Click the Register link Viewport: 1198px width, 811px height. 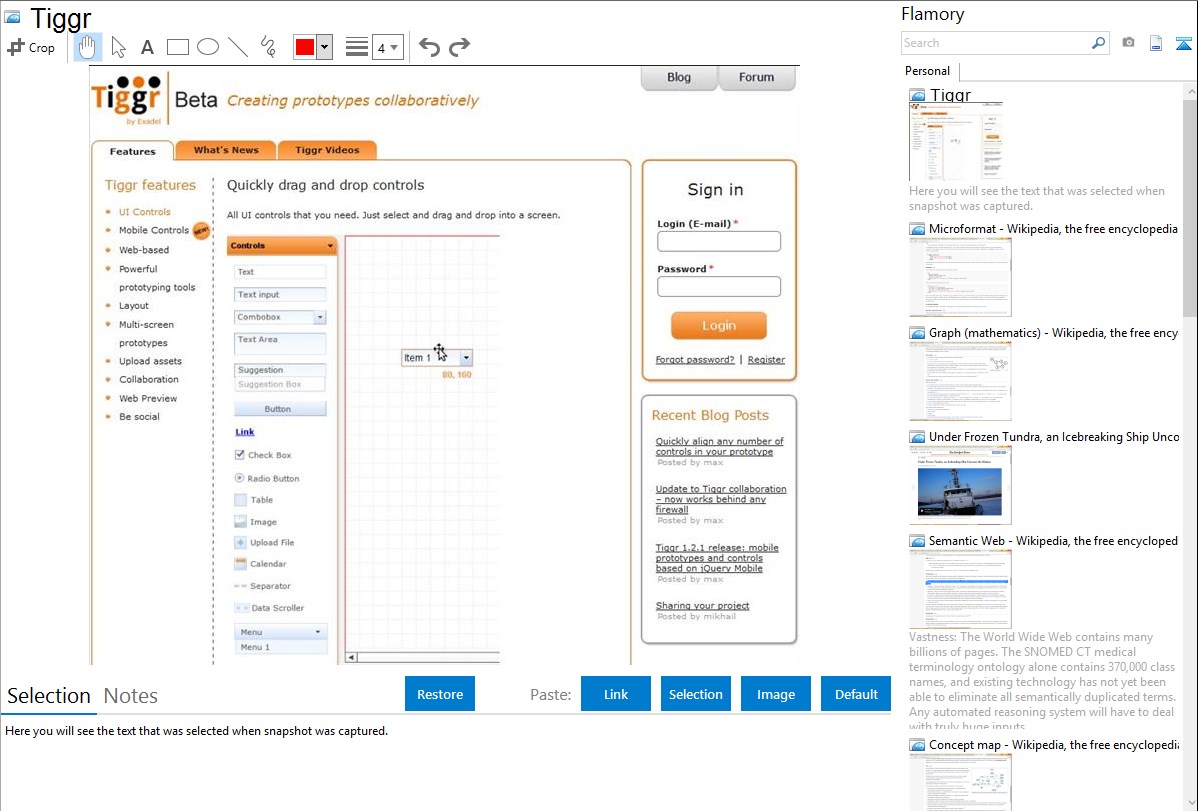point(766,359)
